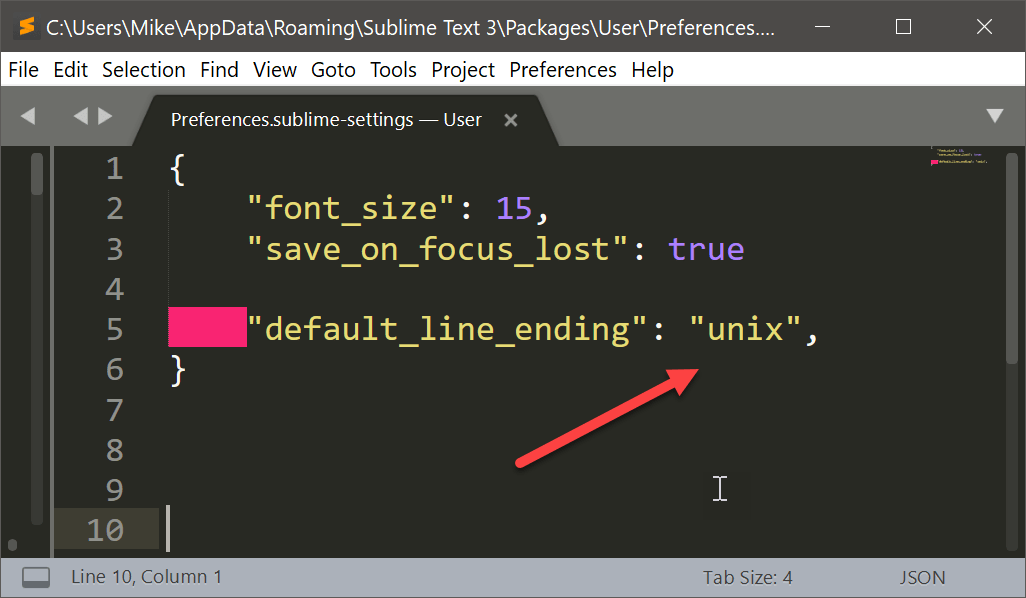Screen dimensions: 1026x598
Task: Place cursor on the "unix" value
Action: pos(745,328)
